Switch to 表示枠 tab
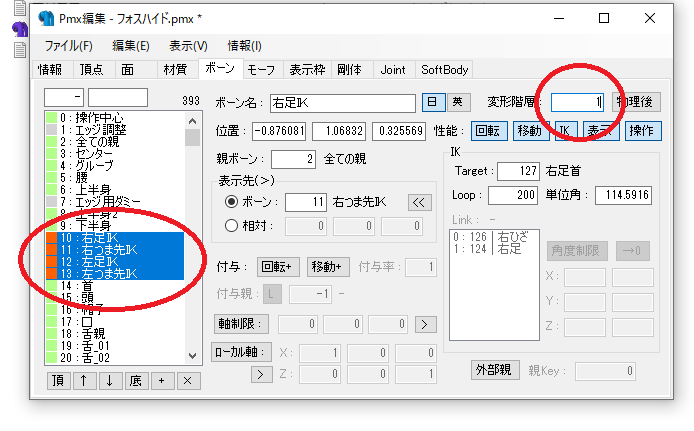This screenshot has width=694, height=431. coord(308,70)
